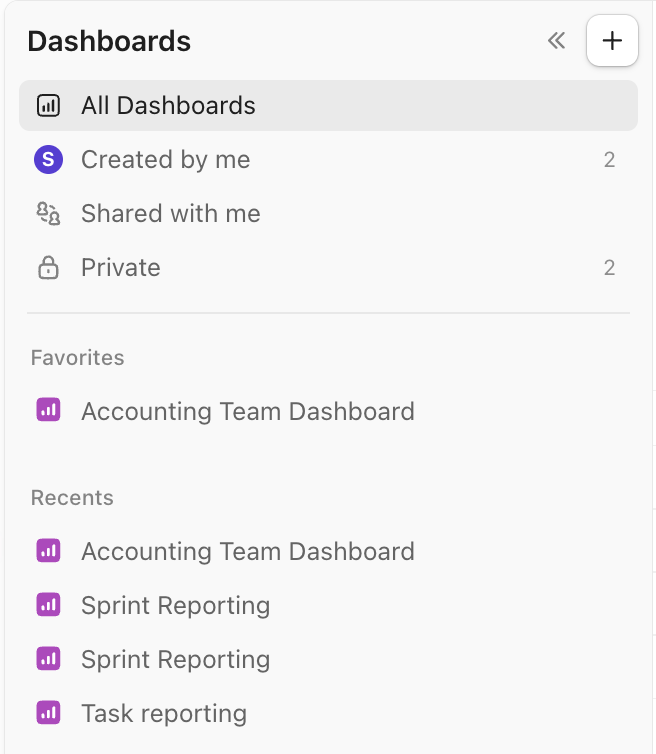Click the Favorites section header
656x754 pixels.
(78, 358)
